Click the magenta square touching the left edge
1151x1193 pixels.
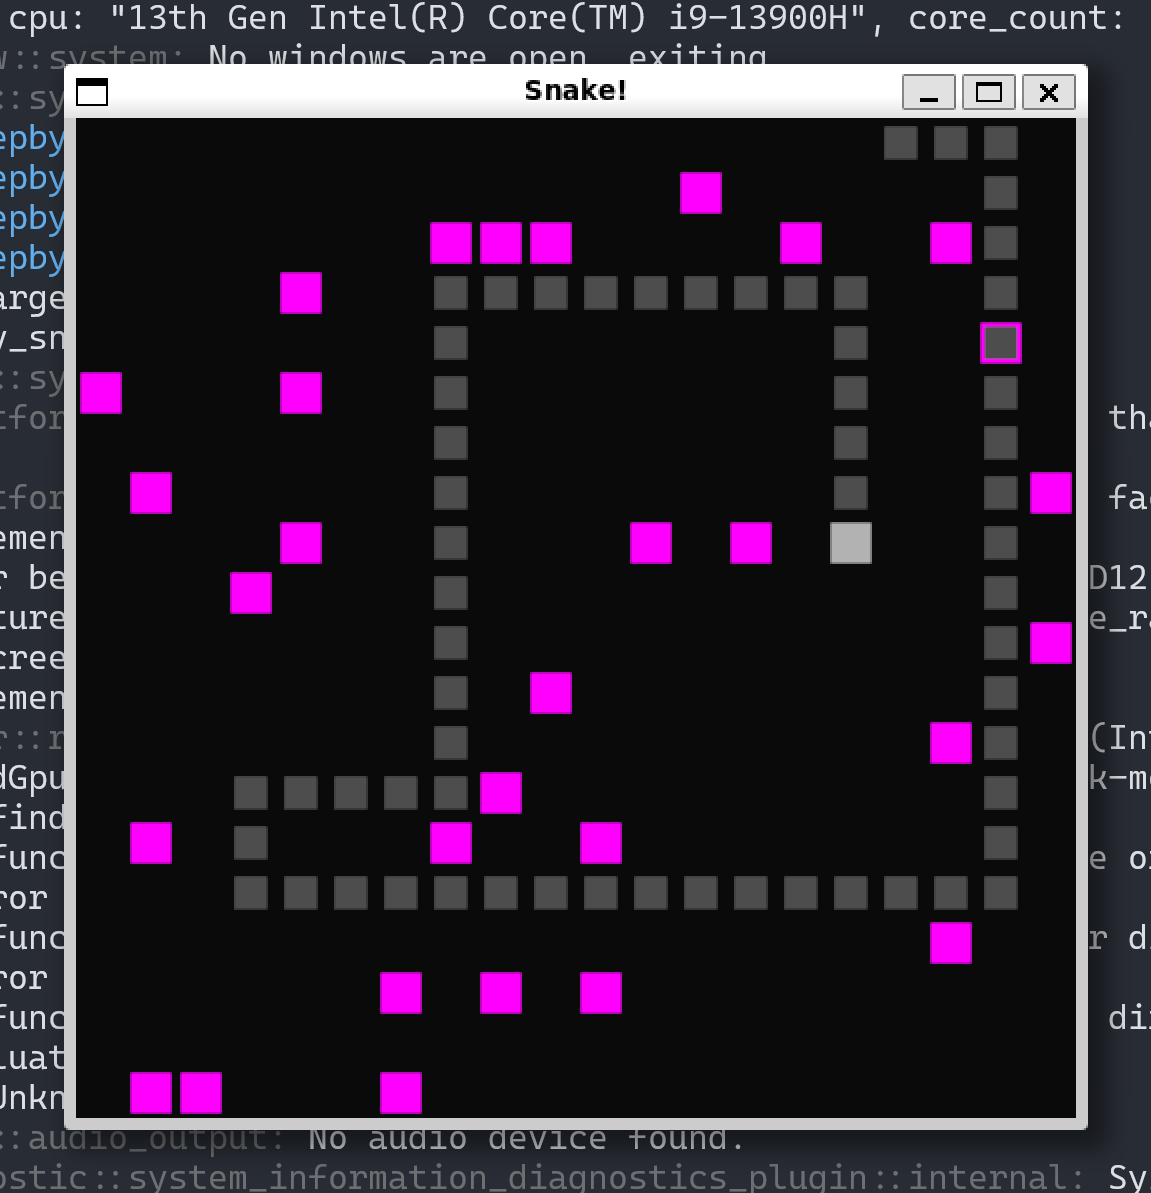[101, 393]
